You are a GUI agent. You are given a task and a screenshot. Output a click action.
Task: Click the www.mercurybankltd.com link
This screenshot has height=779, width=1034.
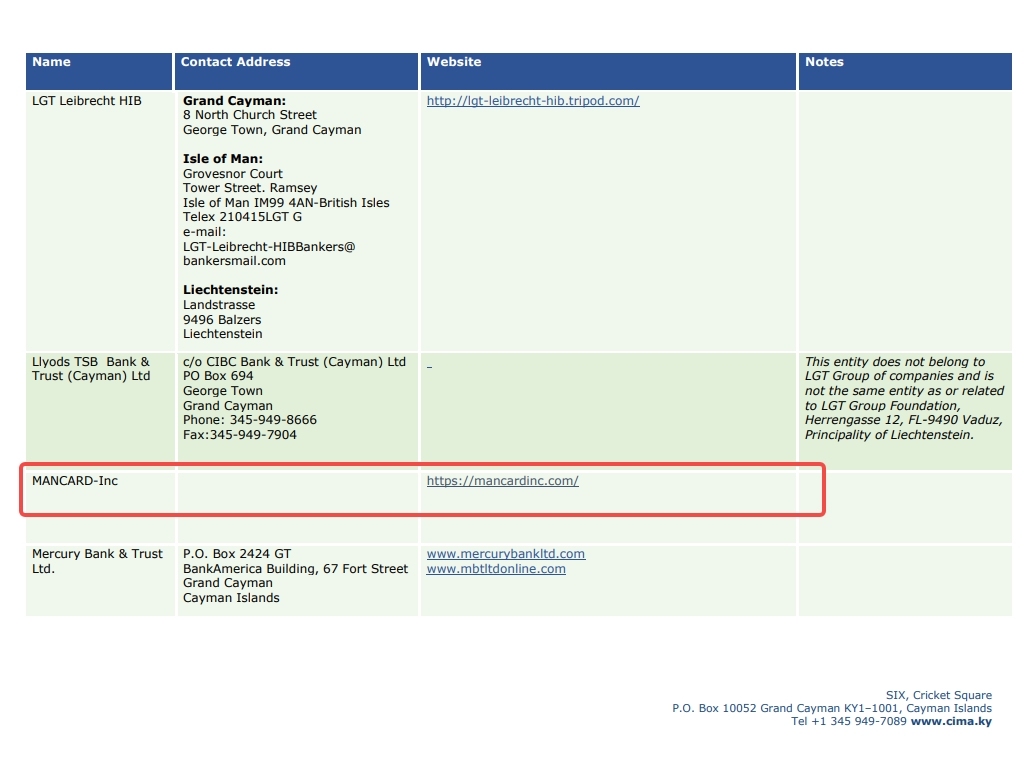[505, 554]
